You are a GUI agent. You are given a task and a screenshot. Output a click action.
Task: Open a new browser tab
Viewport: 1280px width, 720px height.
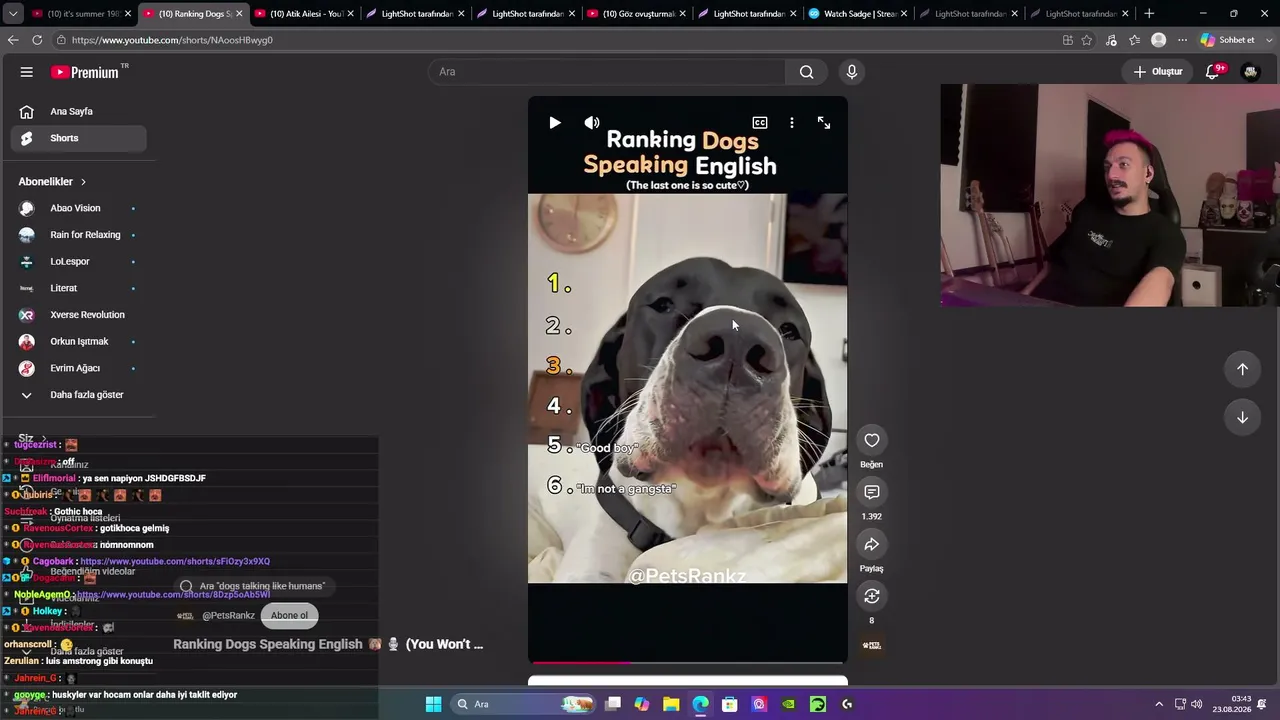(1149, 14)
